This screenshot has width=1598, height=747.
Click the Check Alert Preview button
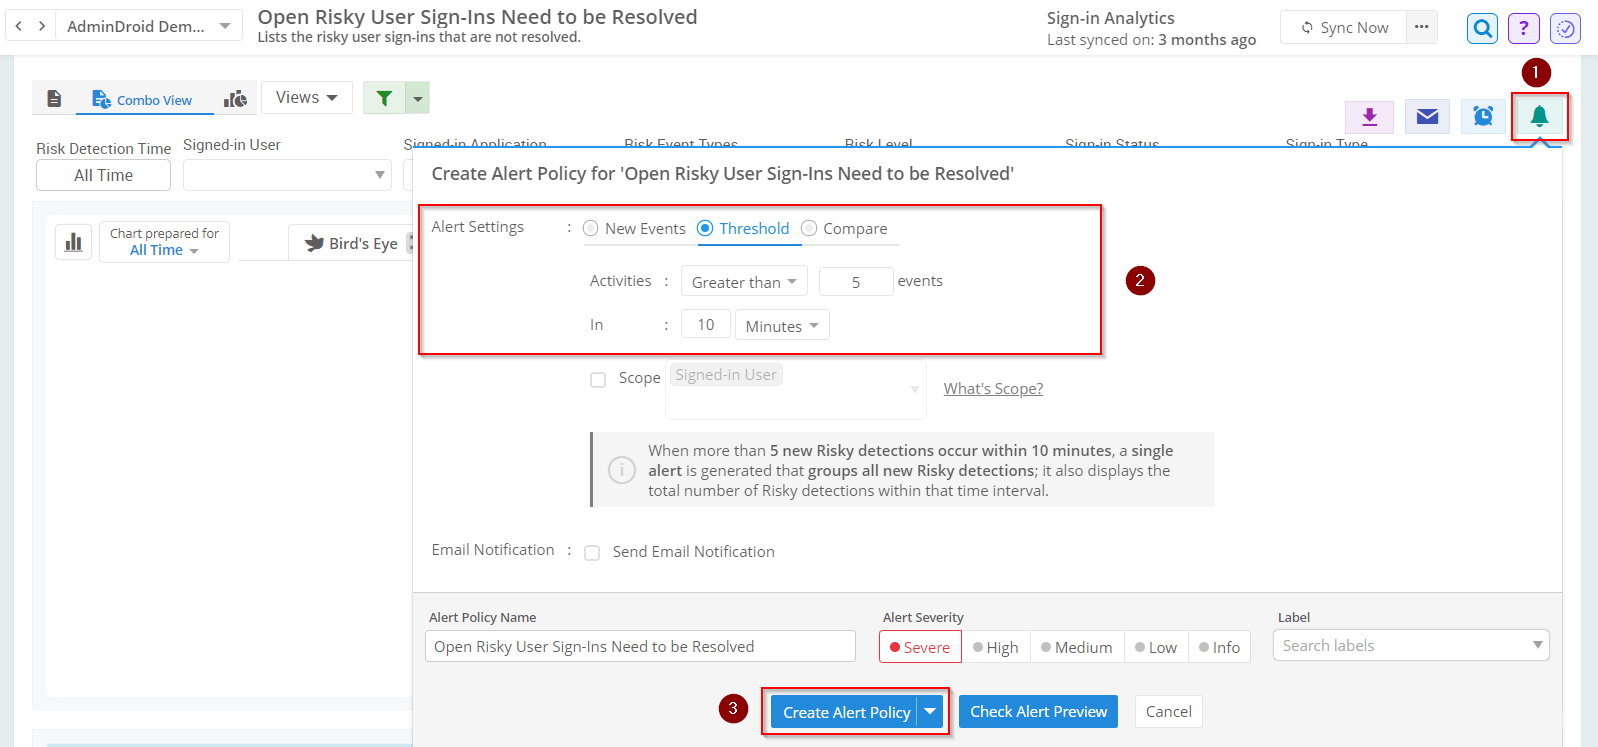coord(1038,712)
